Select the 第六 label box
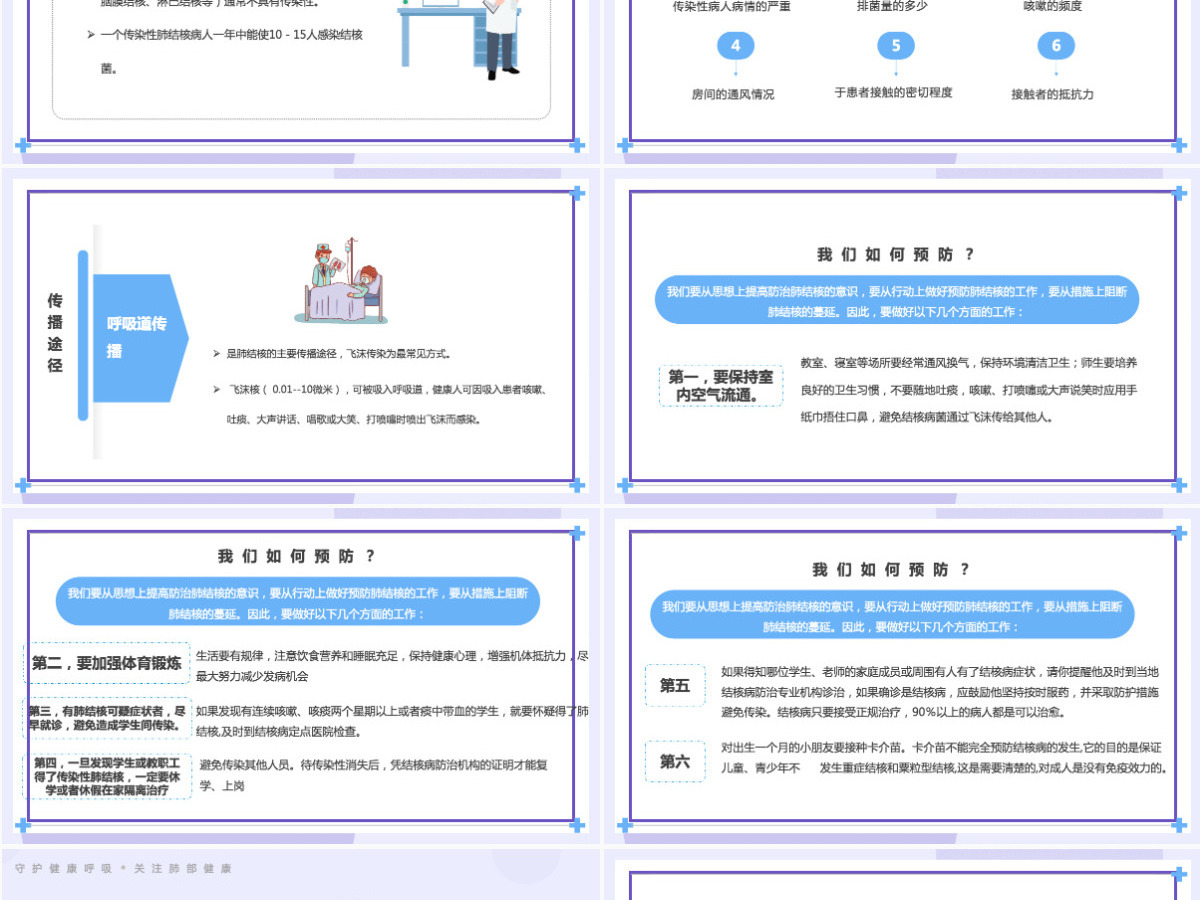The height and width of the screenshot is (900, 1200). 675,762
